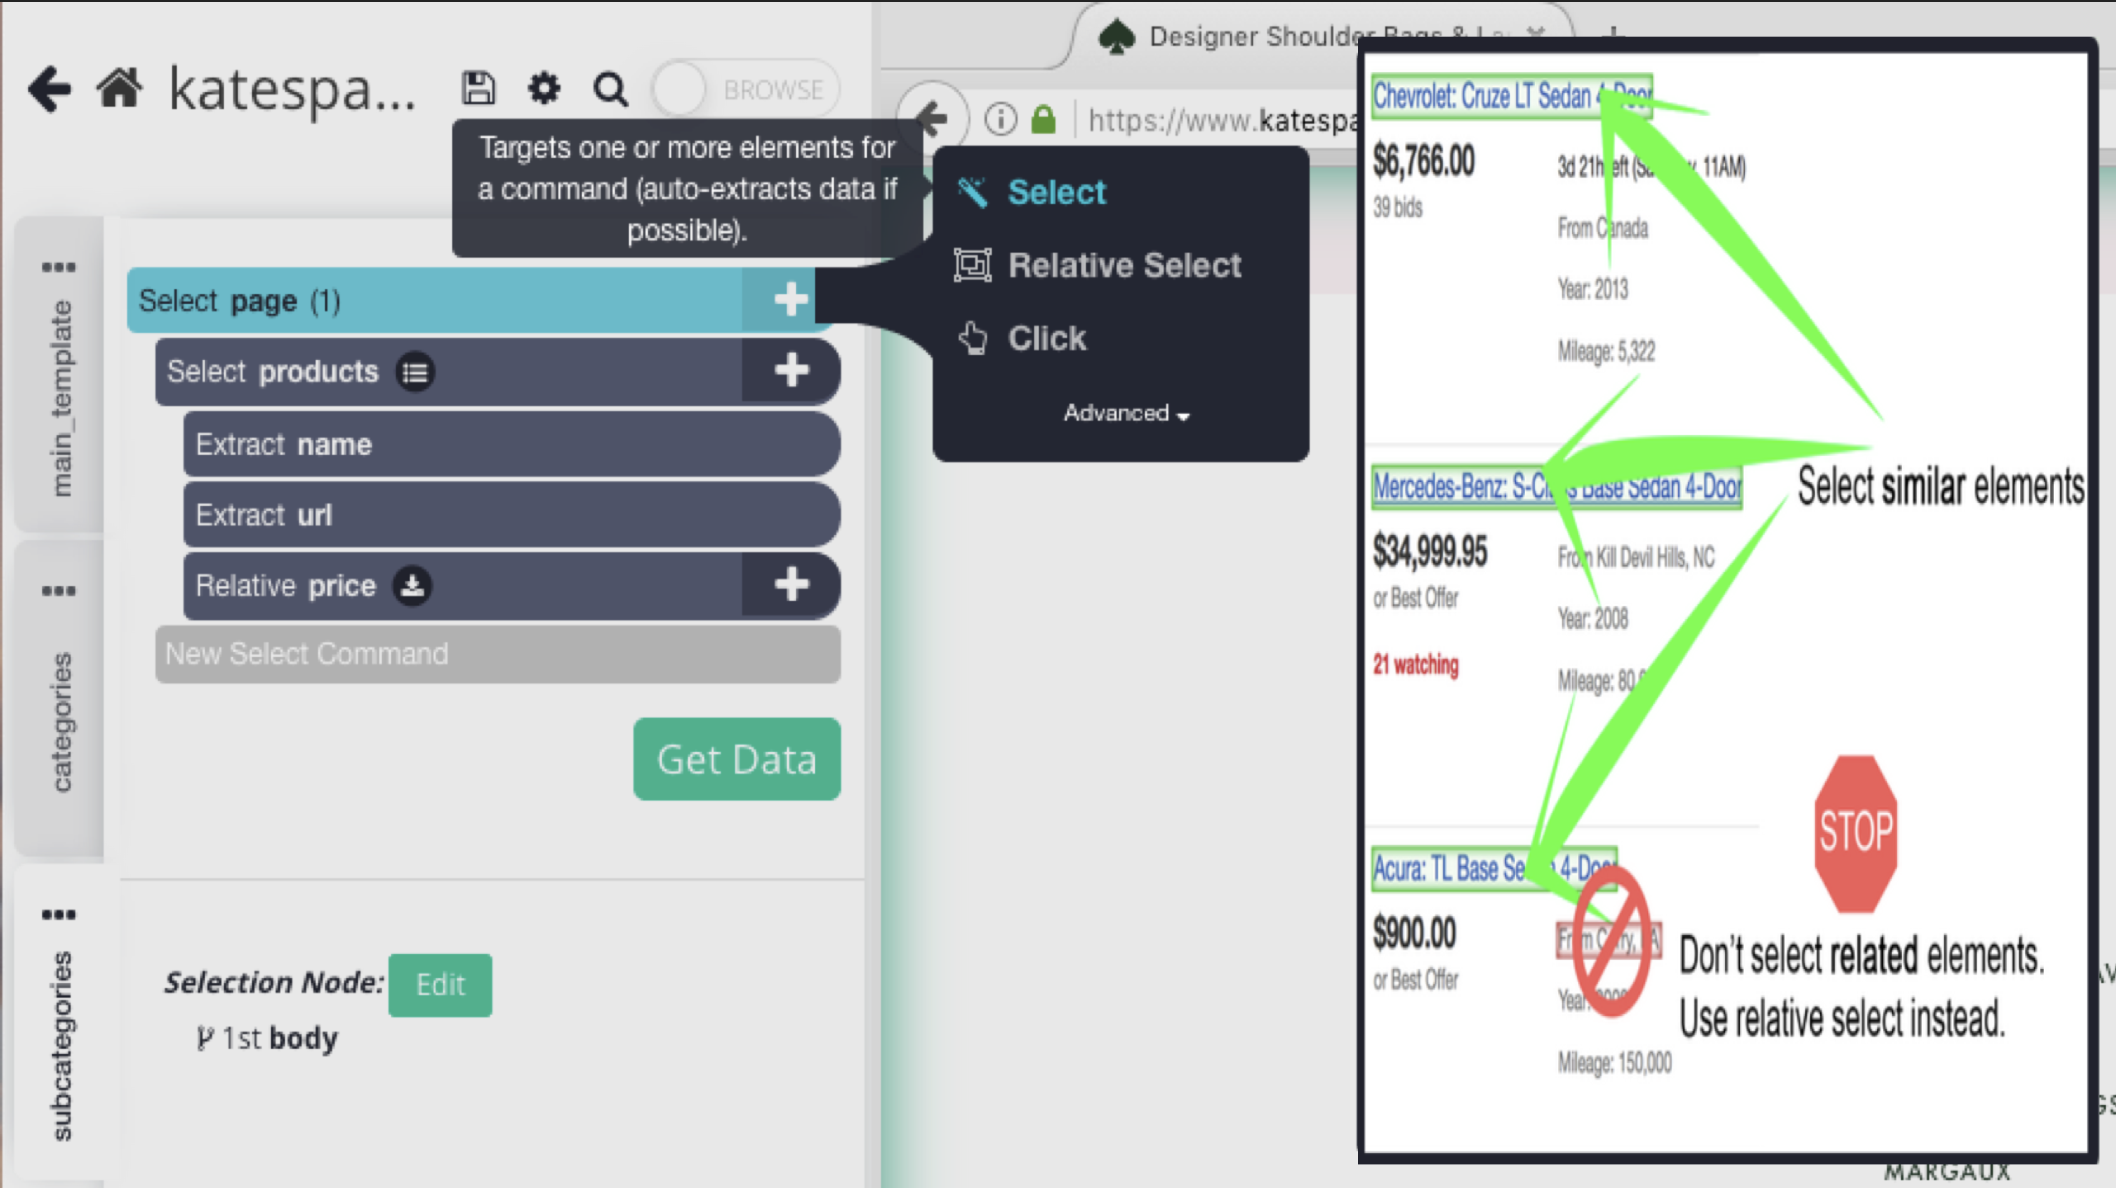Click the '39 bids' text

[x=1397, y=208]
